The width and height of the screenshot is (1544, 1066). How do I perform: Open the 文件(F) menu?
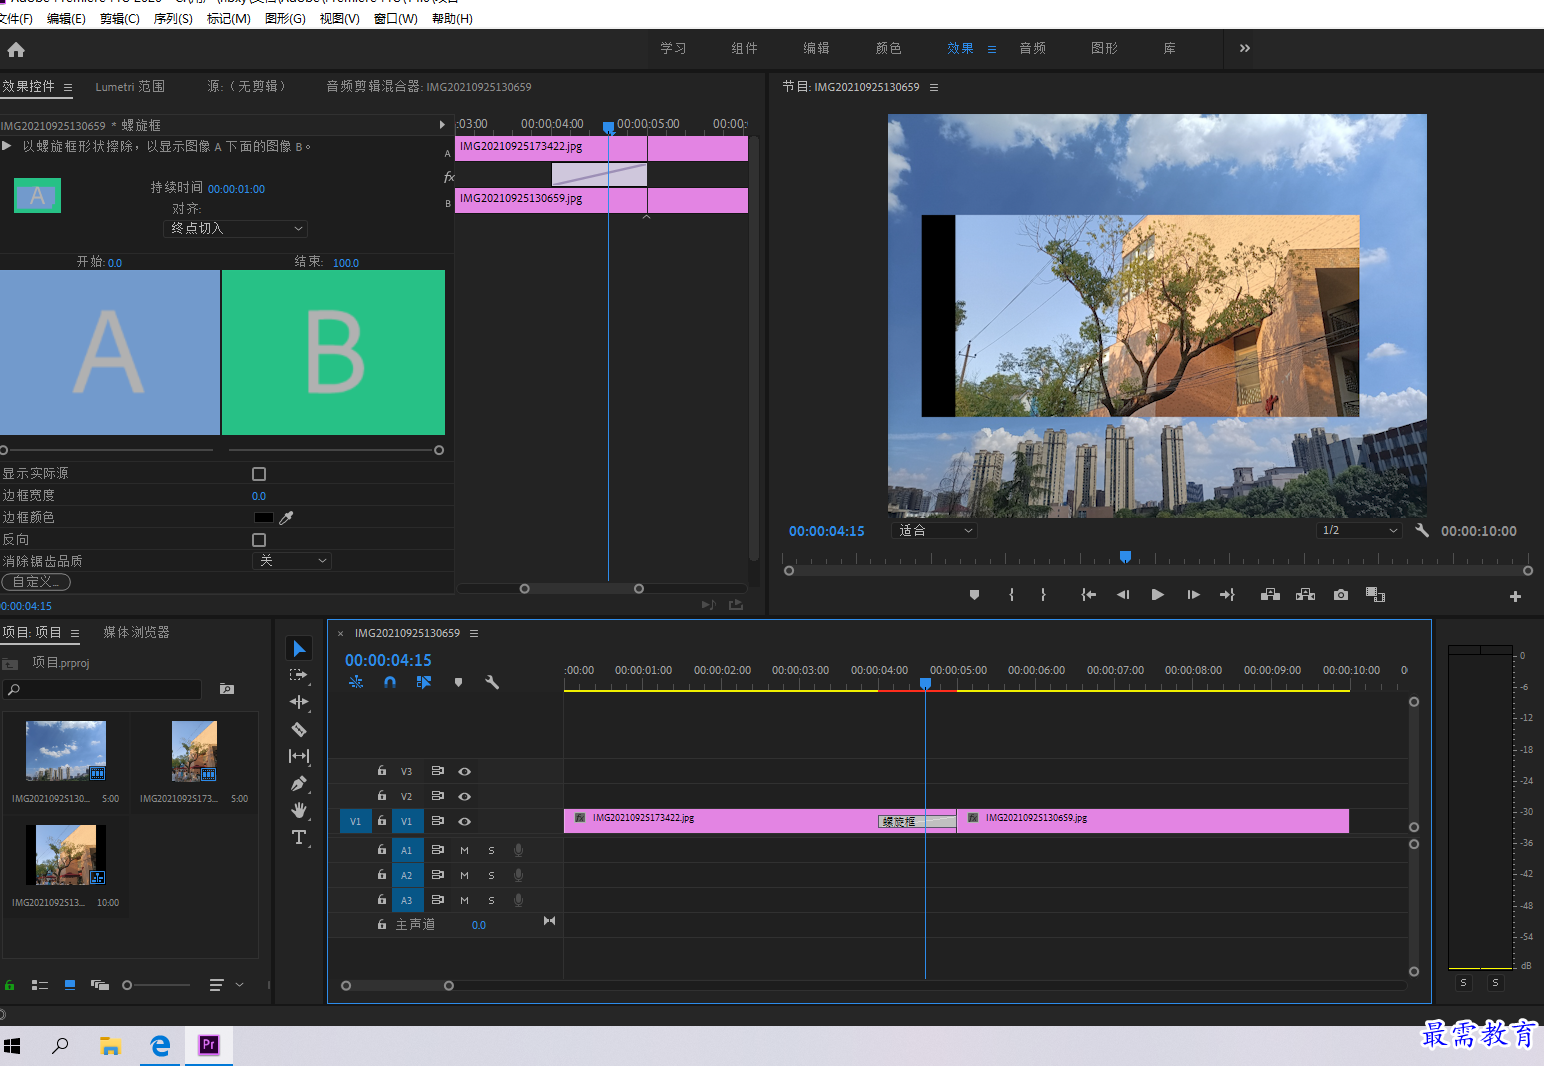point(15,18)
